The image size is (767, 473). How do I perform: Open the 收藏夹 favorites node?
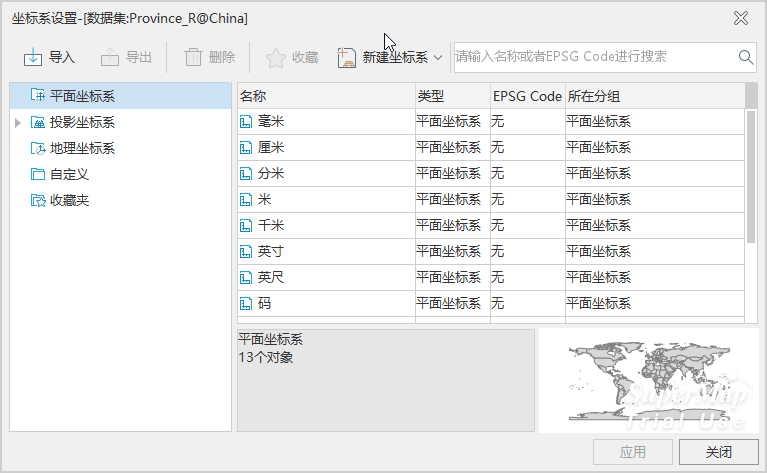[x=69, y=200]
